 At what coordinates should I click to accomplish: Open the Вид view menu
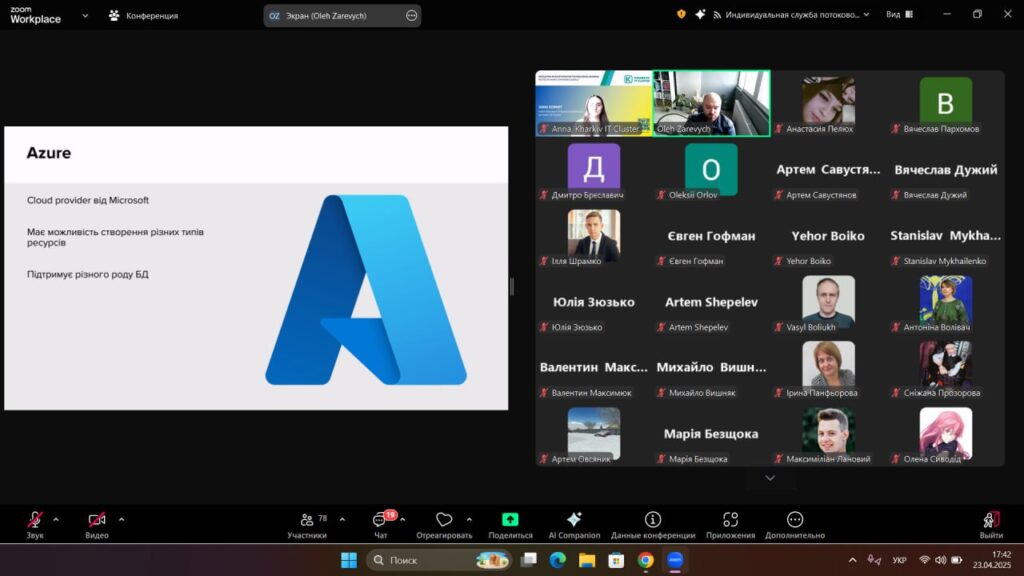tap(899, 14)
